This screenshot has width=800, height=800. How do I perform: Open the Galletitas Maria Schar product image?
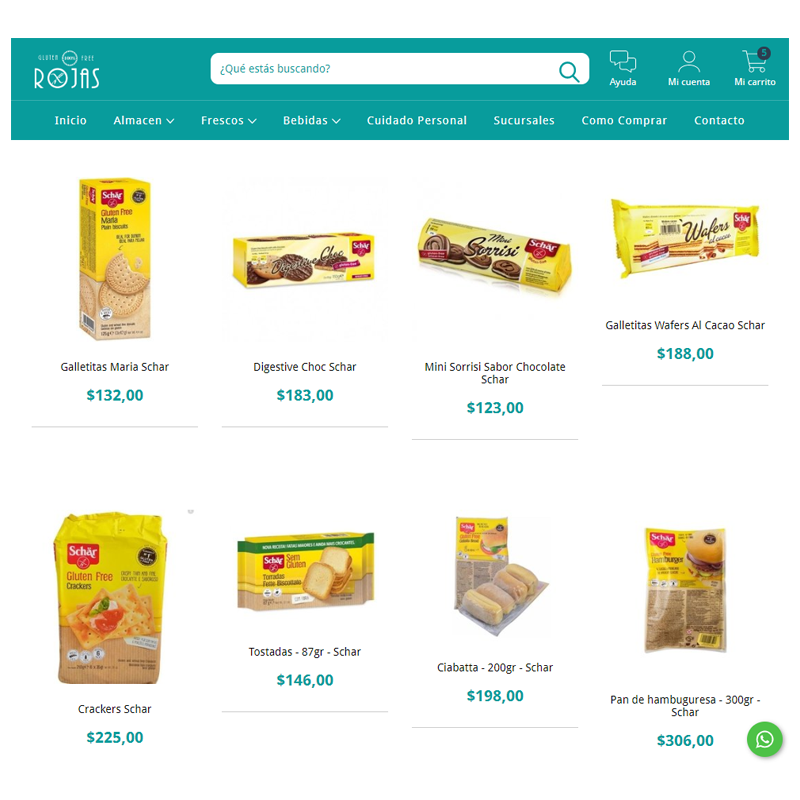click(115, 259)
